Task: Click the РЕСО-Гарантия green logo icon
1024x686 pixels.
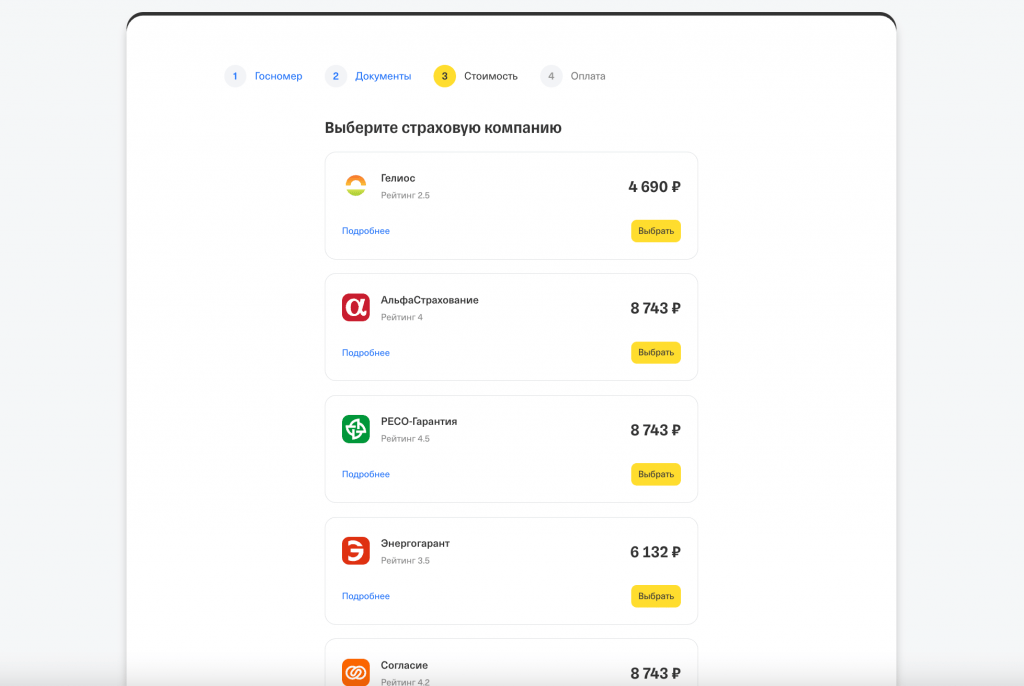Action: (x=356, y=429)
